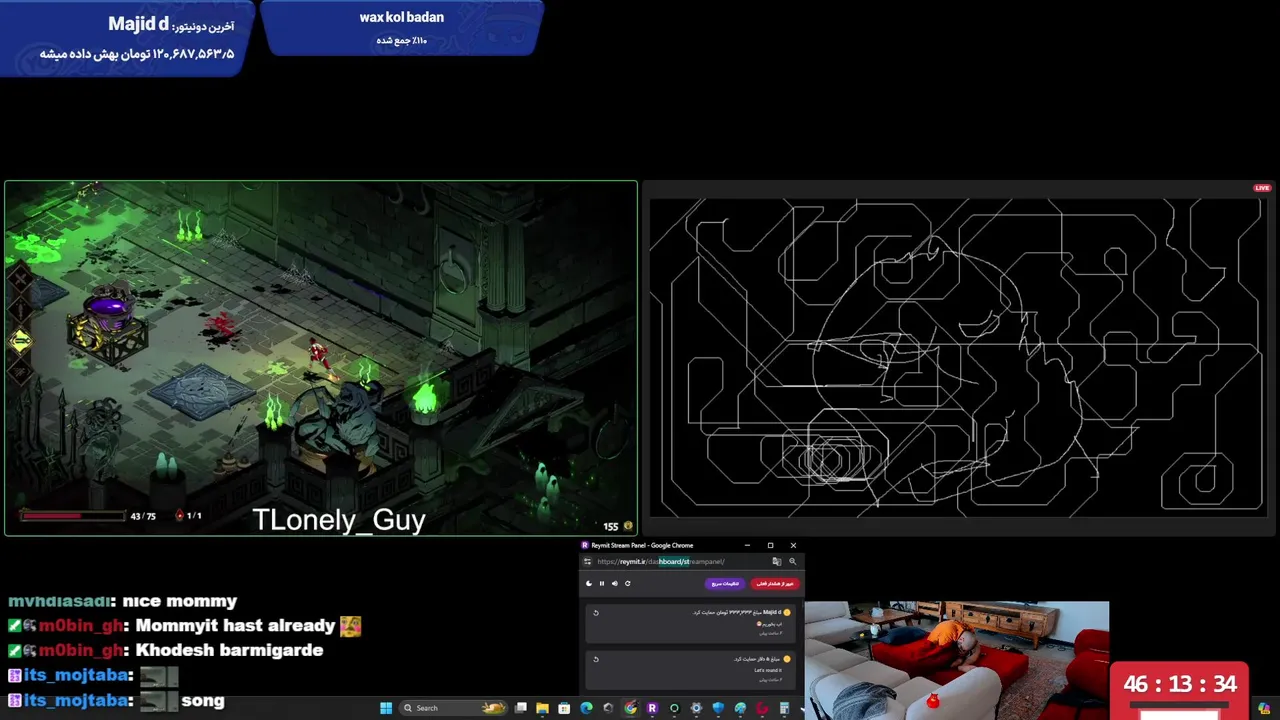Open the green circle app on taskbar

click(x=674, y=708)
